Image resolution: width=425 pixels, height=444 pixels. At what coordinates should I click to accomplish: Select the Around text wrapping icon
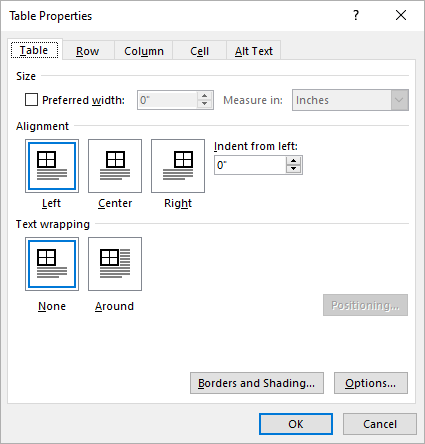115,264
